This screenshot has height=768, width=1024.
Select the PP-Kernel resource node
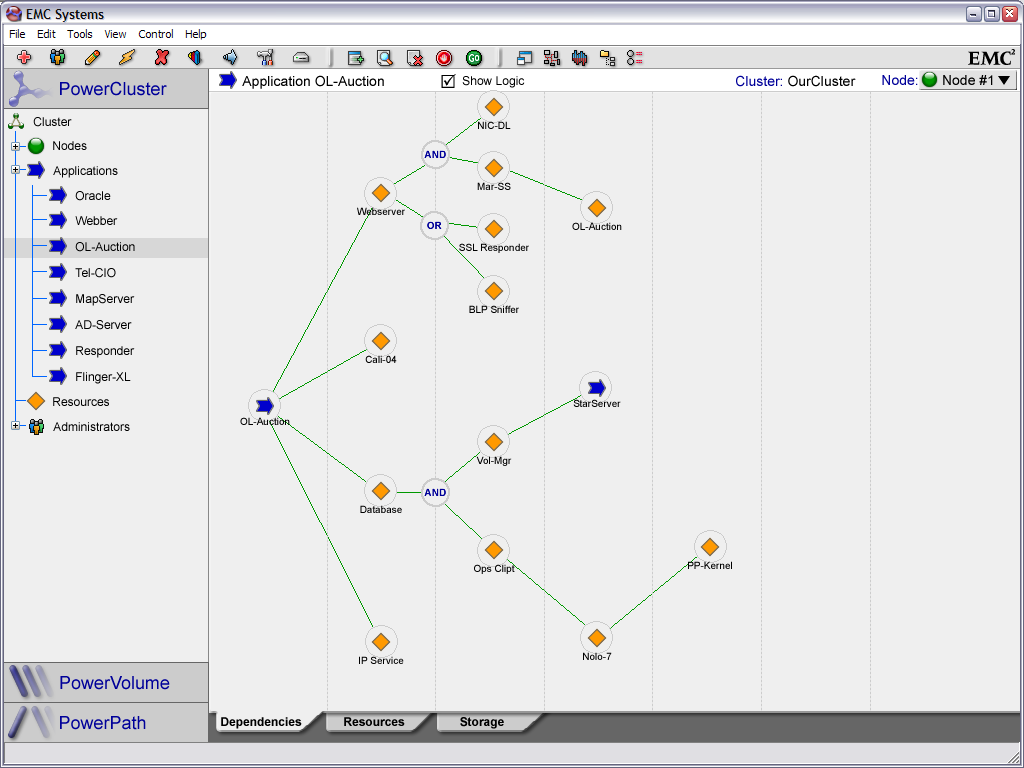tap(710, 547)
